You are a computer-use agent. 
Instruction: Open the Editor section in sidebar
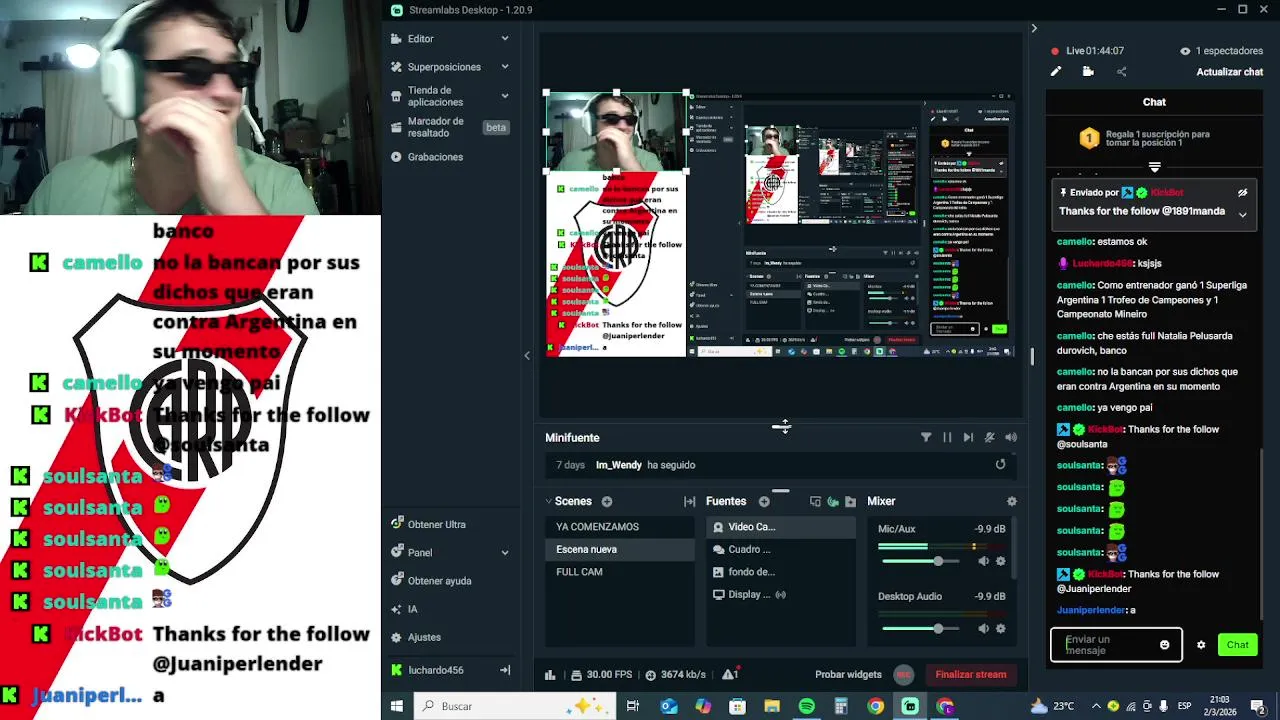(420, 39)
